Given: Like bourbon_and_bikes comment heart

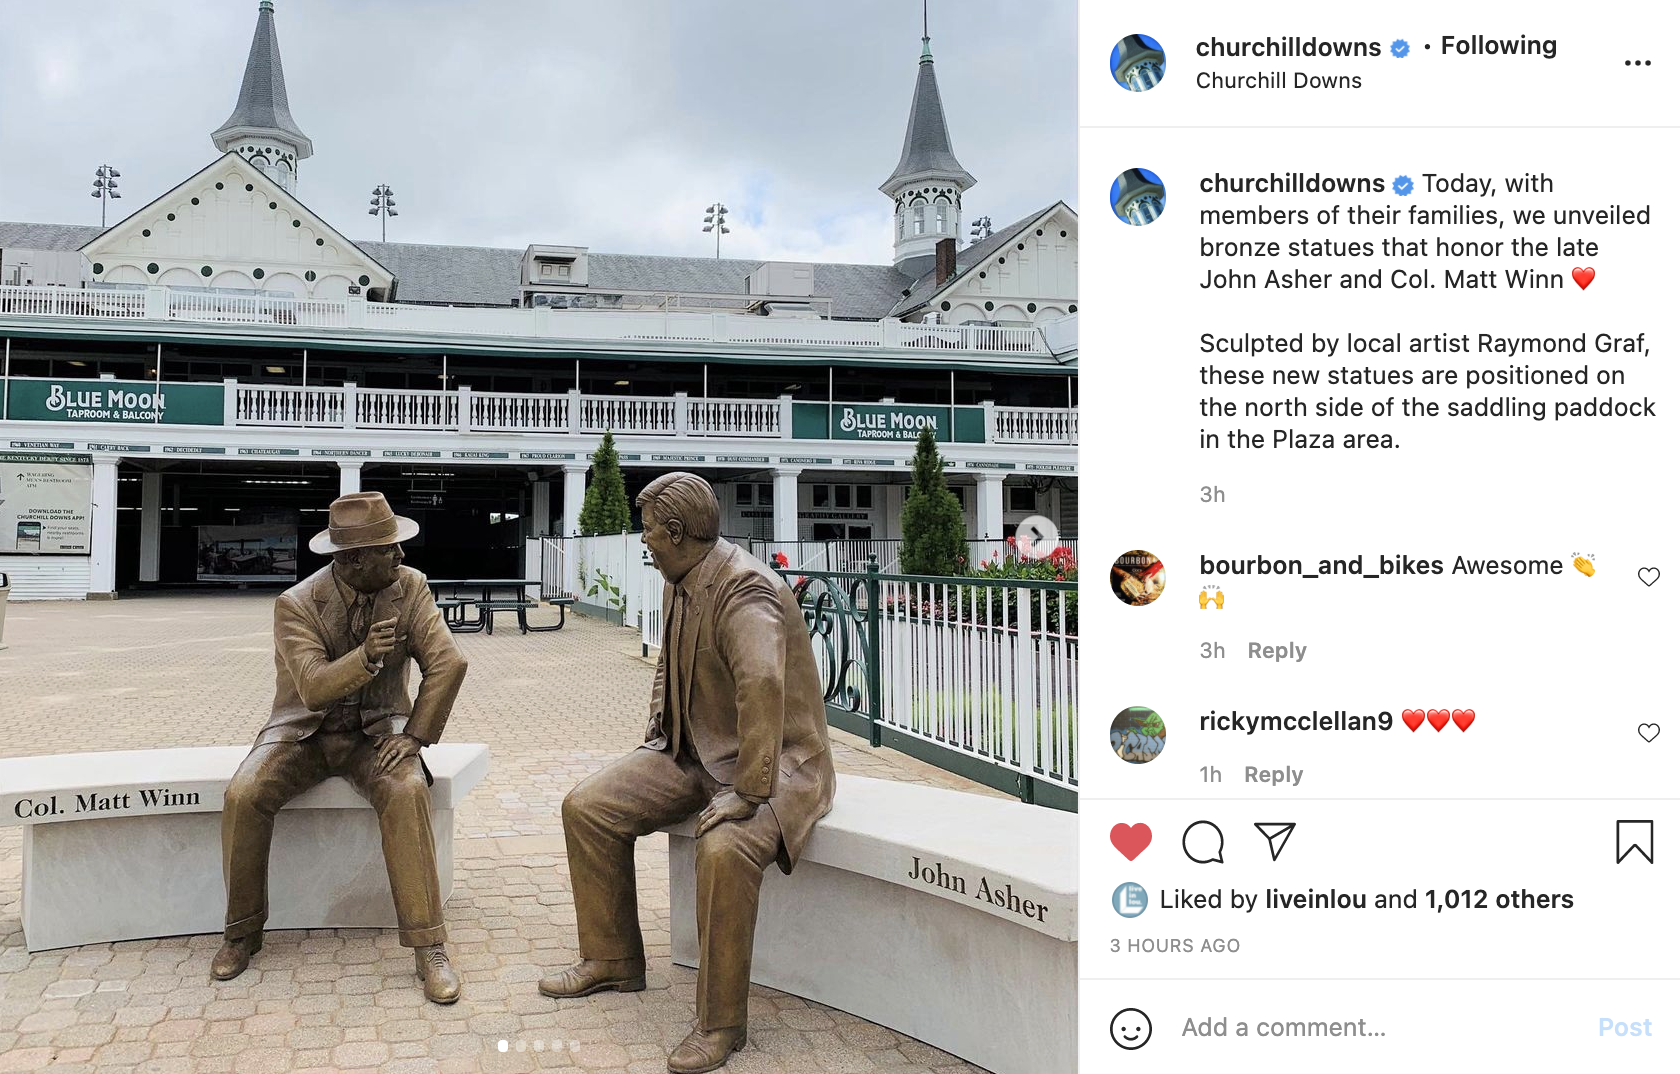Looking at the screenshot, I should point(1649,576).
